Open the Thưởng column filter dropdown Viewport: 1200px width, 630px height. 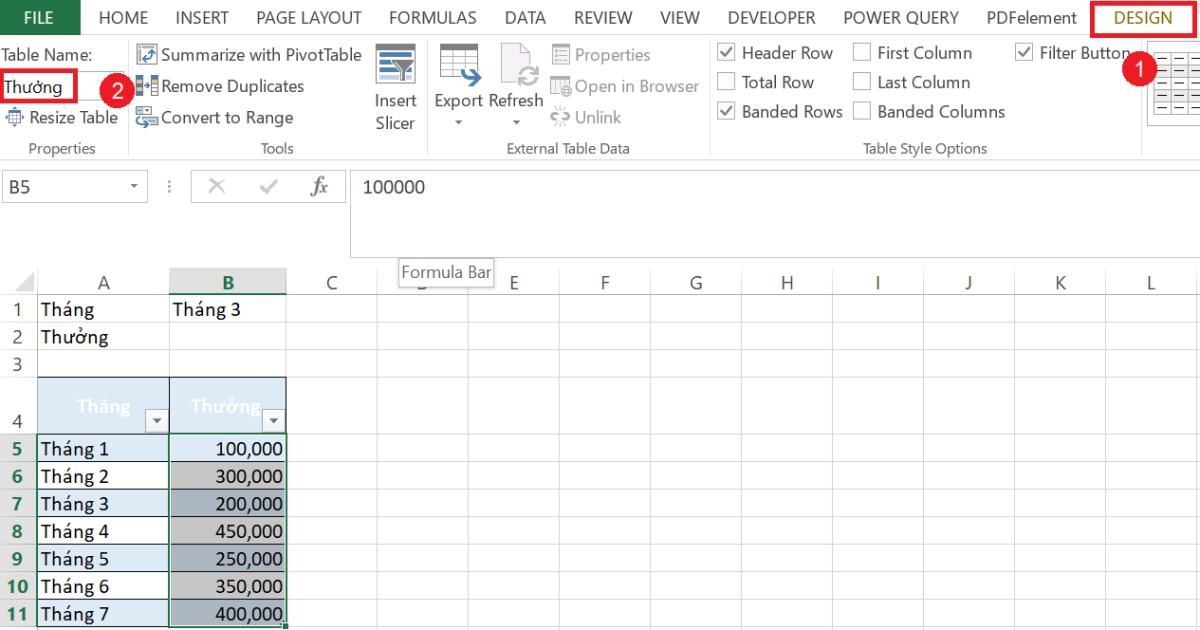click(272, 419)
